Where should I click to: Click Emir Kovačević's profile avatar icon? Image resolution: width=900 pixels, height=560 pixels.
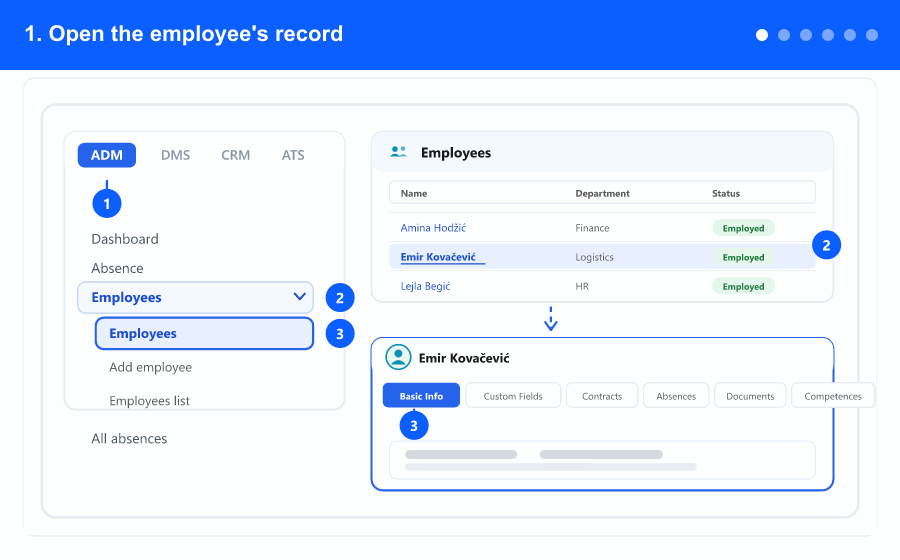(398, 357)
